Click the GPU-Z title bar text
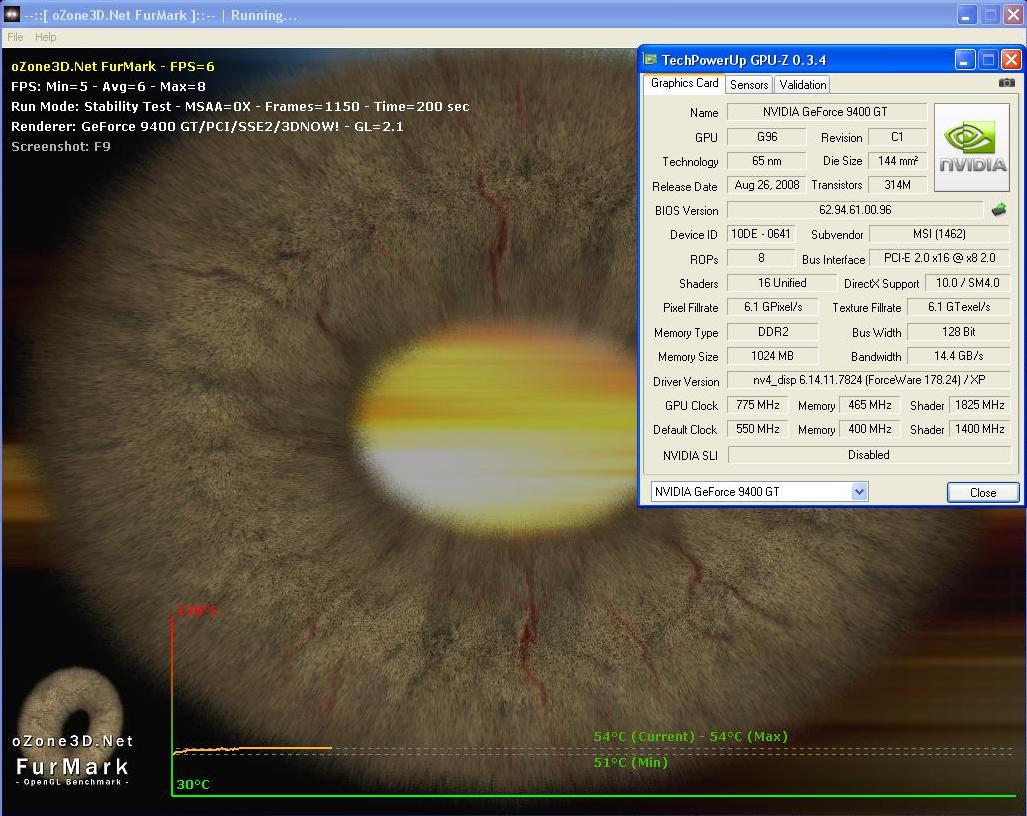This screenshot has width=1027, height=816. click(743, 60)
